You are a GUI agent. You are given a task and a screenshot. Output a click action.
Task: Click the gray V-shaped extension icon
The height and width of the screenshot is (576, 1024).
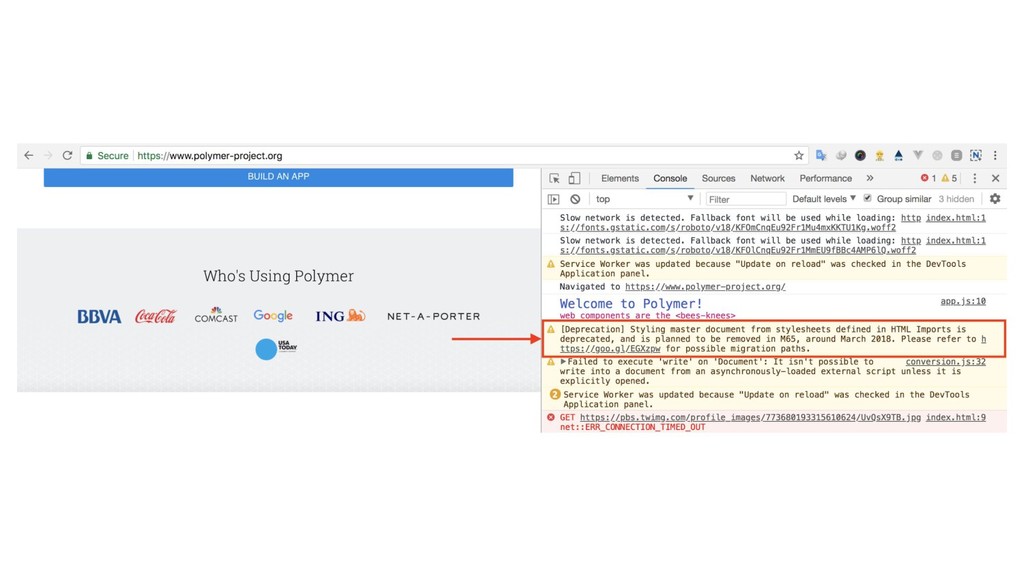point(918,155)
